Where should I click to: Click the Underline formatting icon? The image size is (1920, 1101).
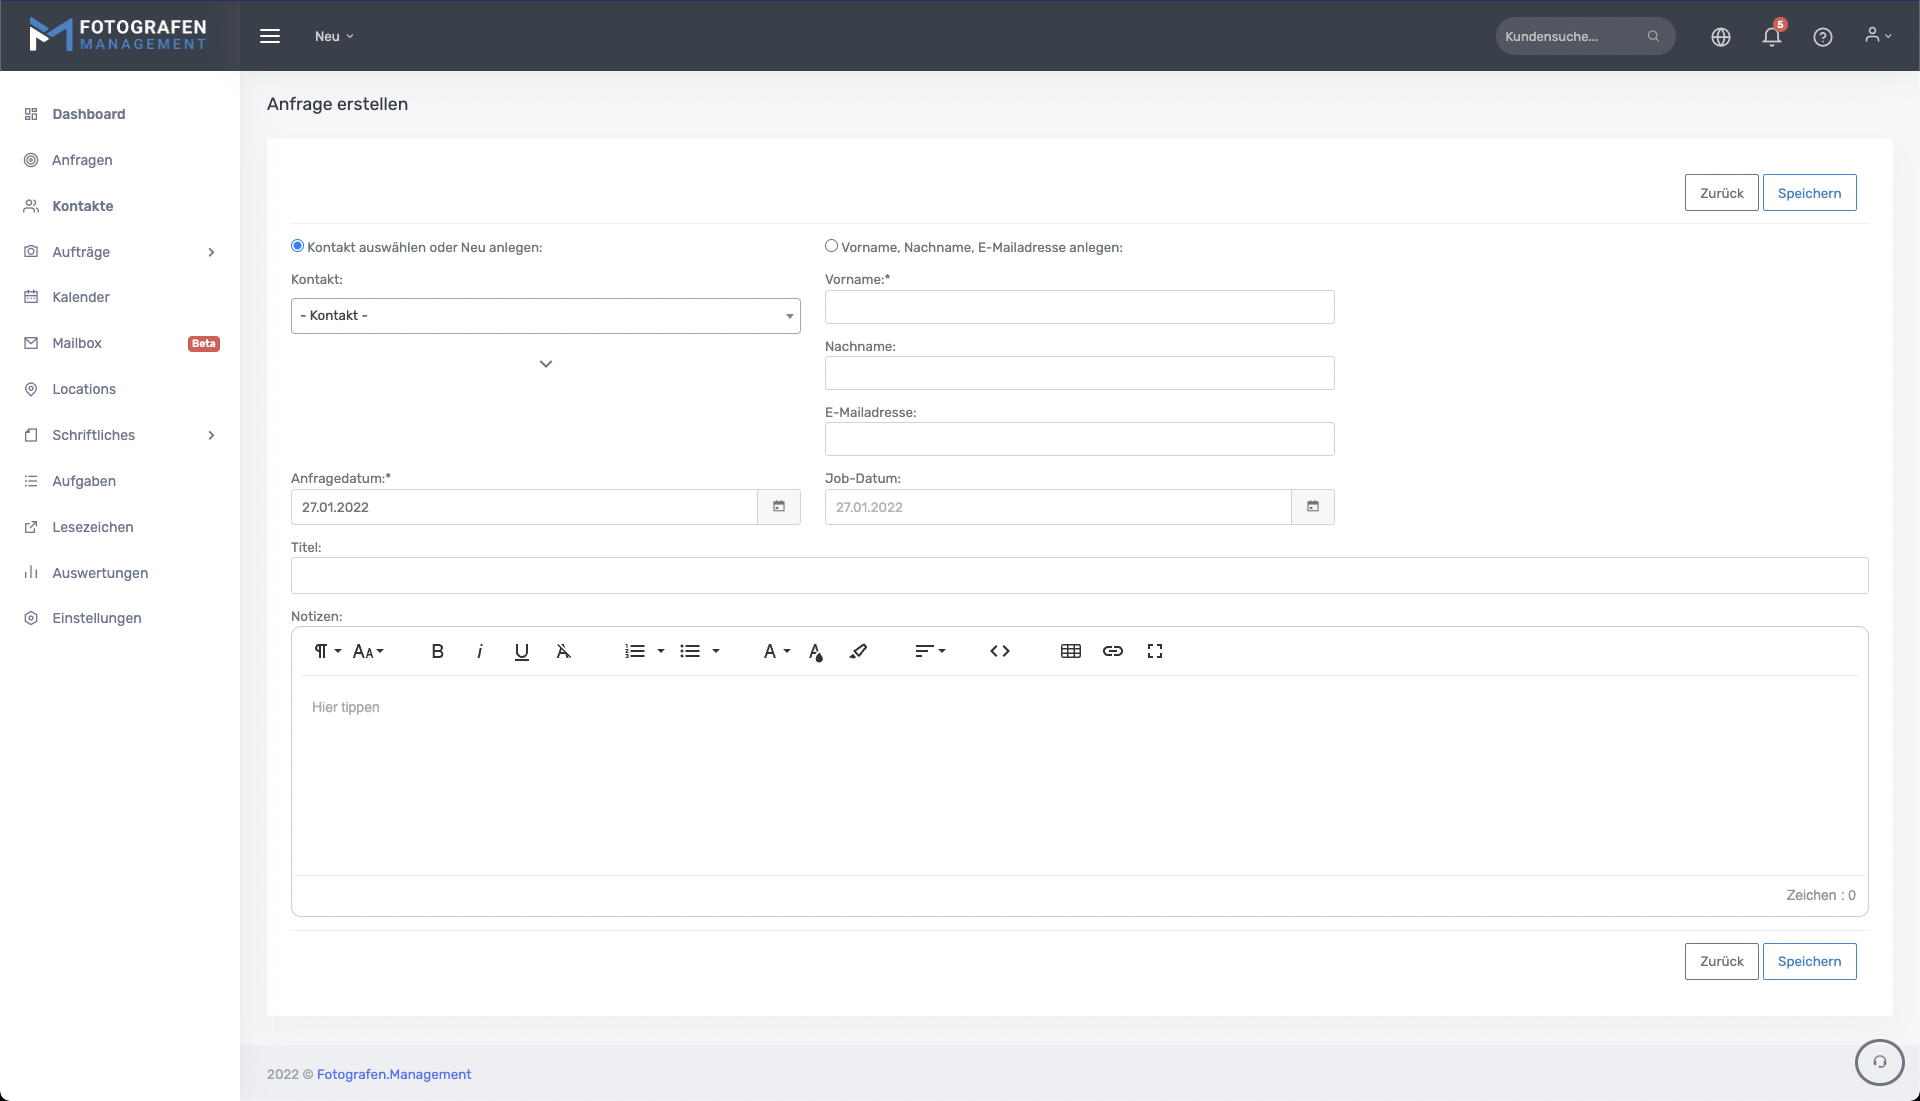tap(521, 651)
